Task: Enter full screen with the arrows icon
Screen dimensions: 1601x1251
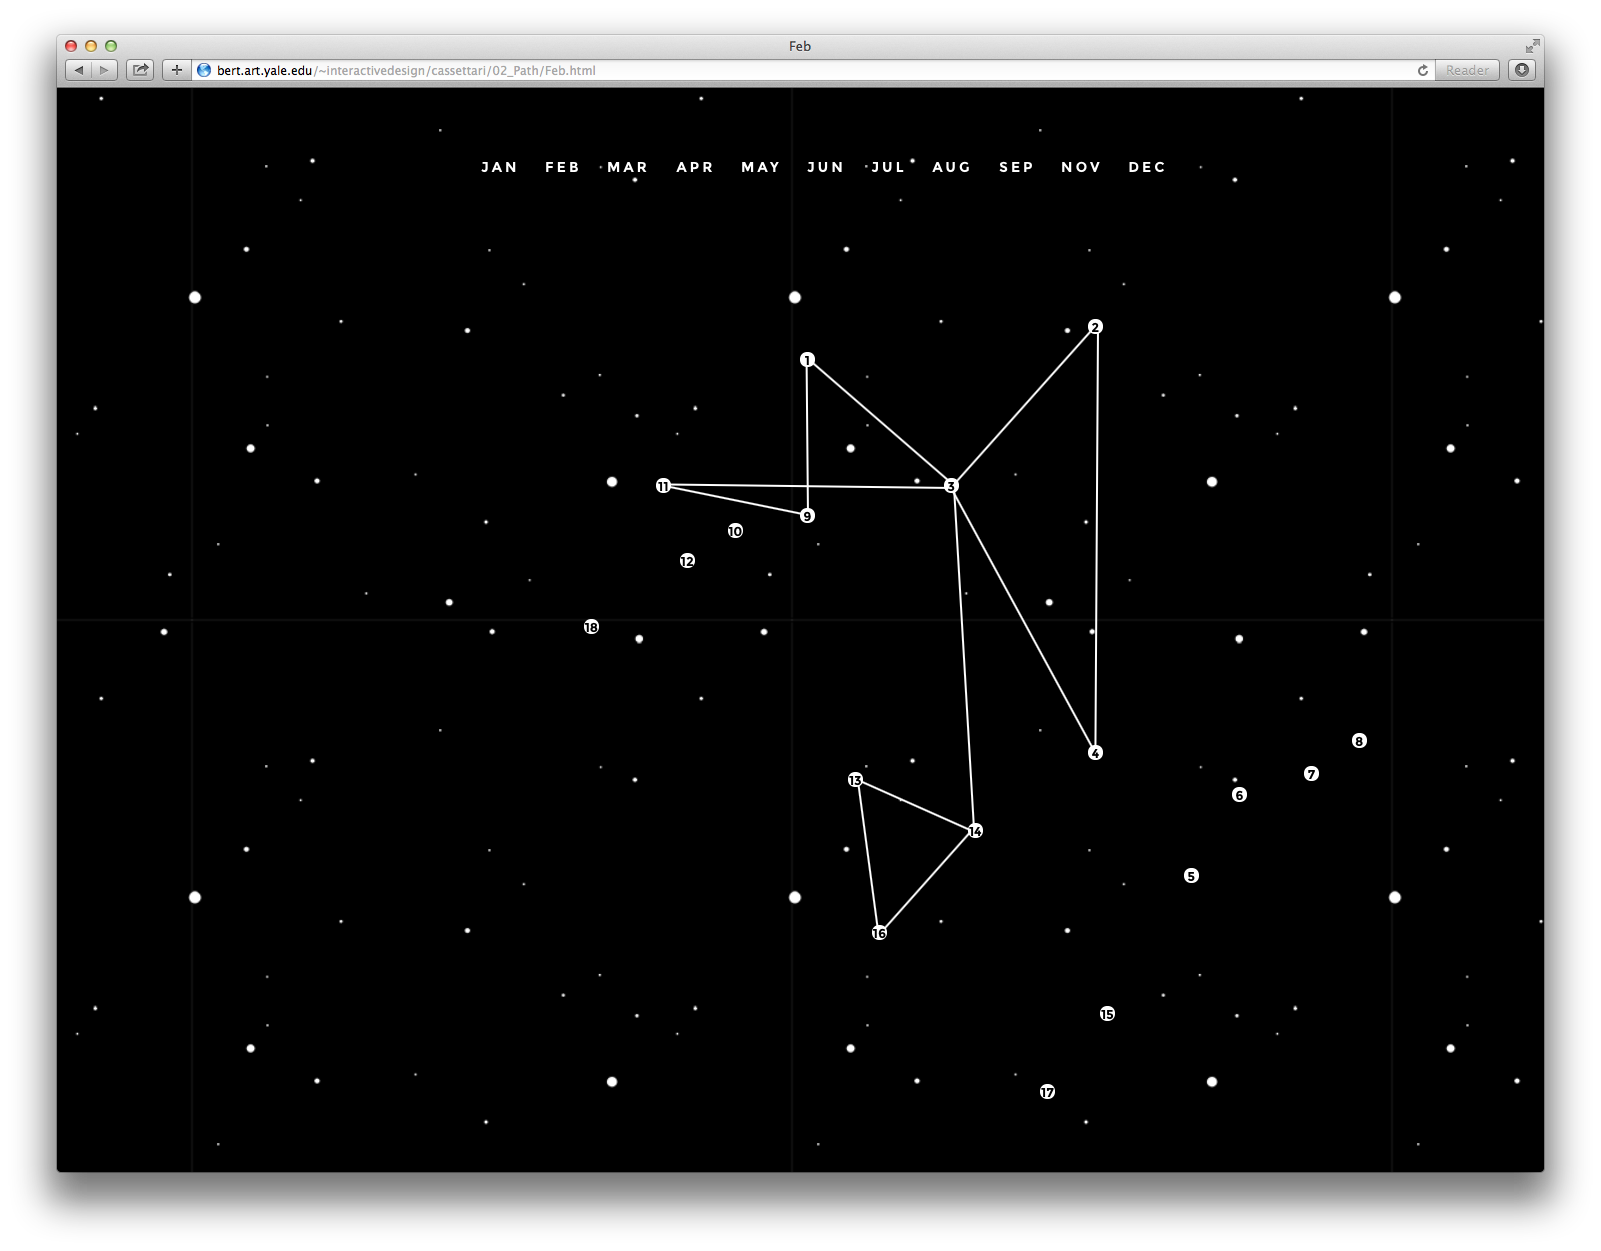Action: tap(1532, 46)
